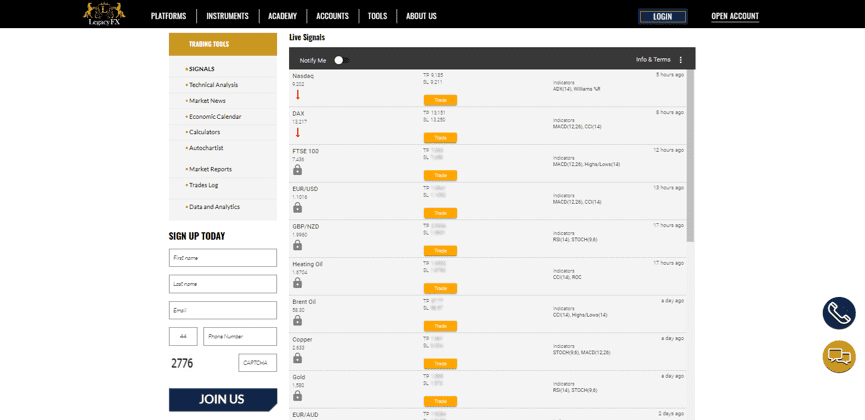Screen dimensions: 865x420
Task: Click the Join Us button
Action: coord(223,400)
